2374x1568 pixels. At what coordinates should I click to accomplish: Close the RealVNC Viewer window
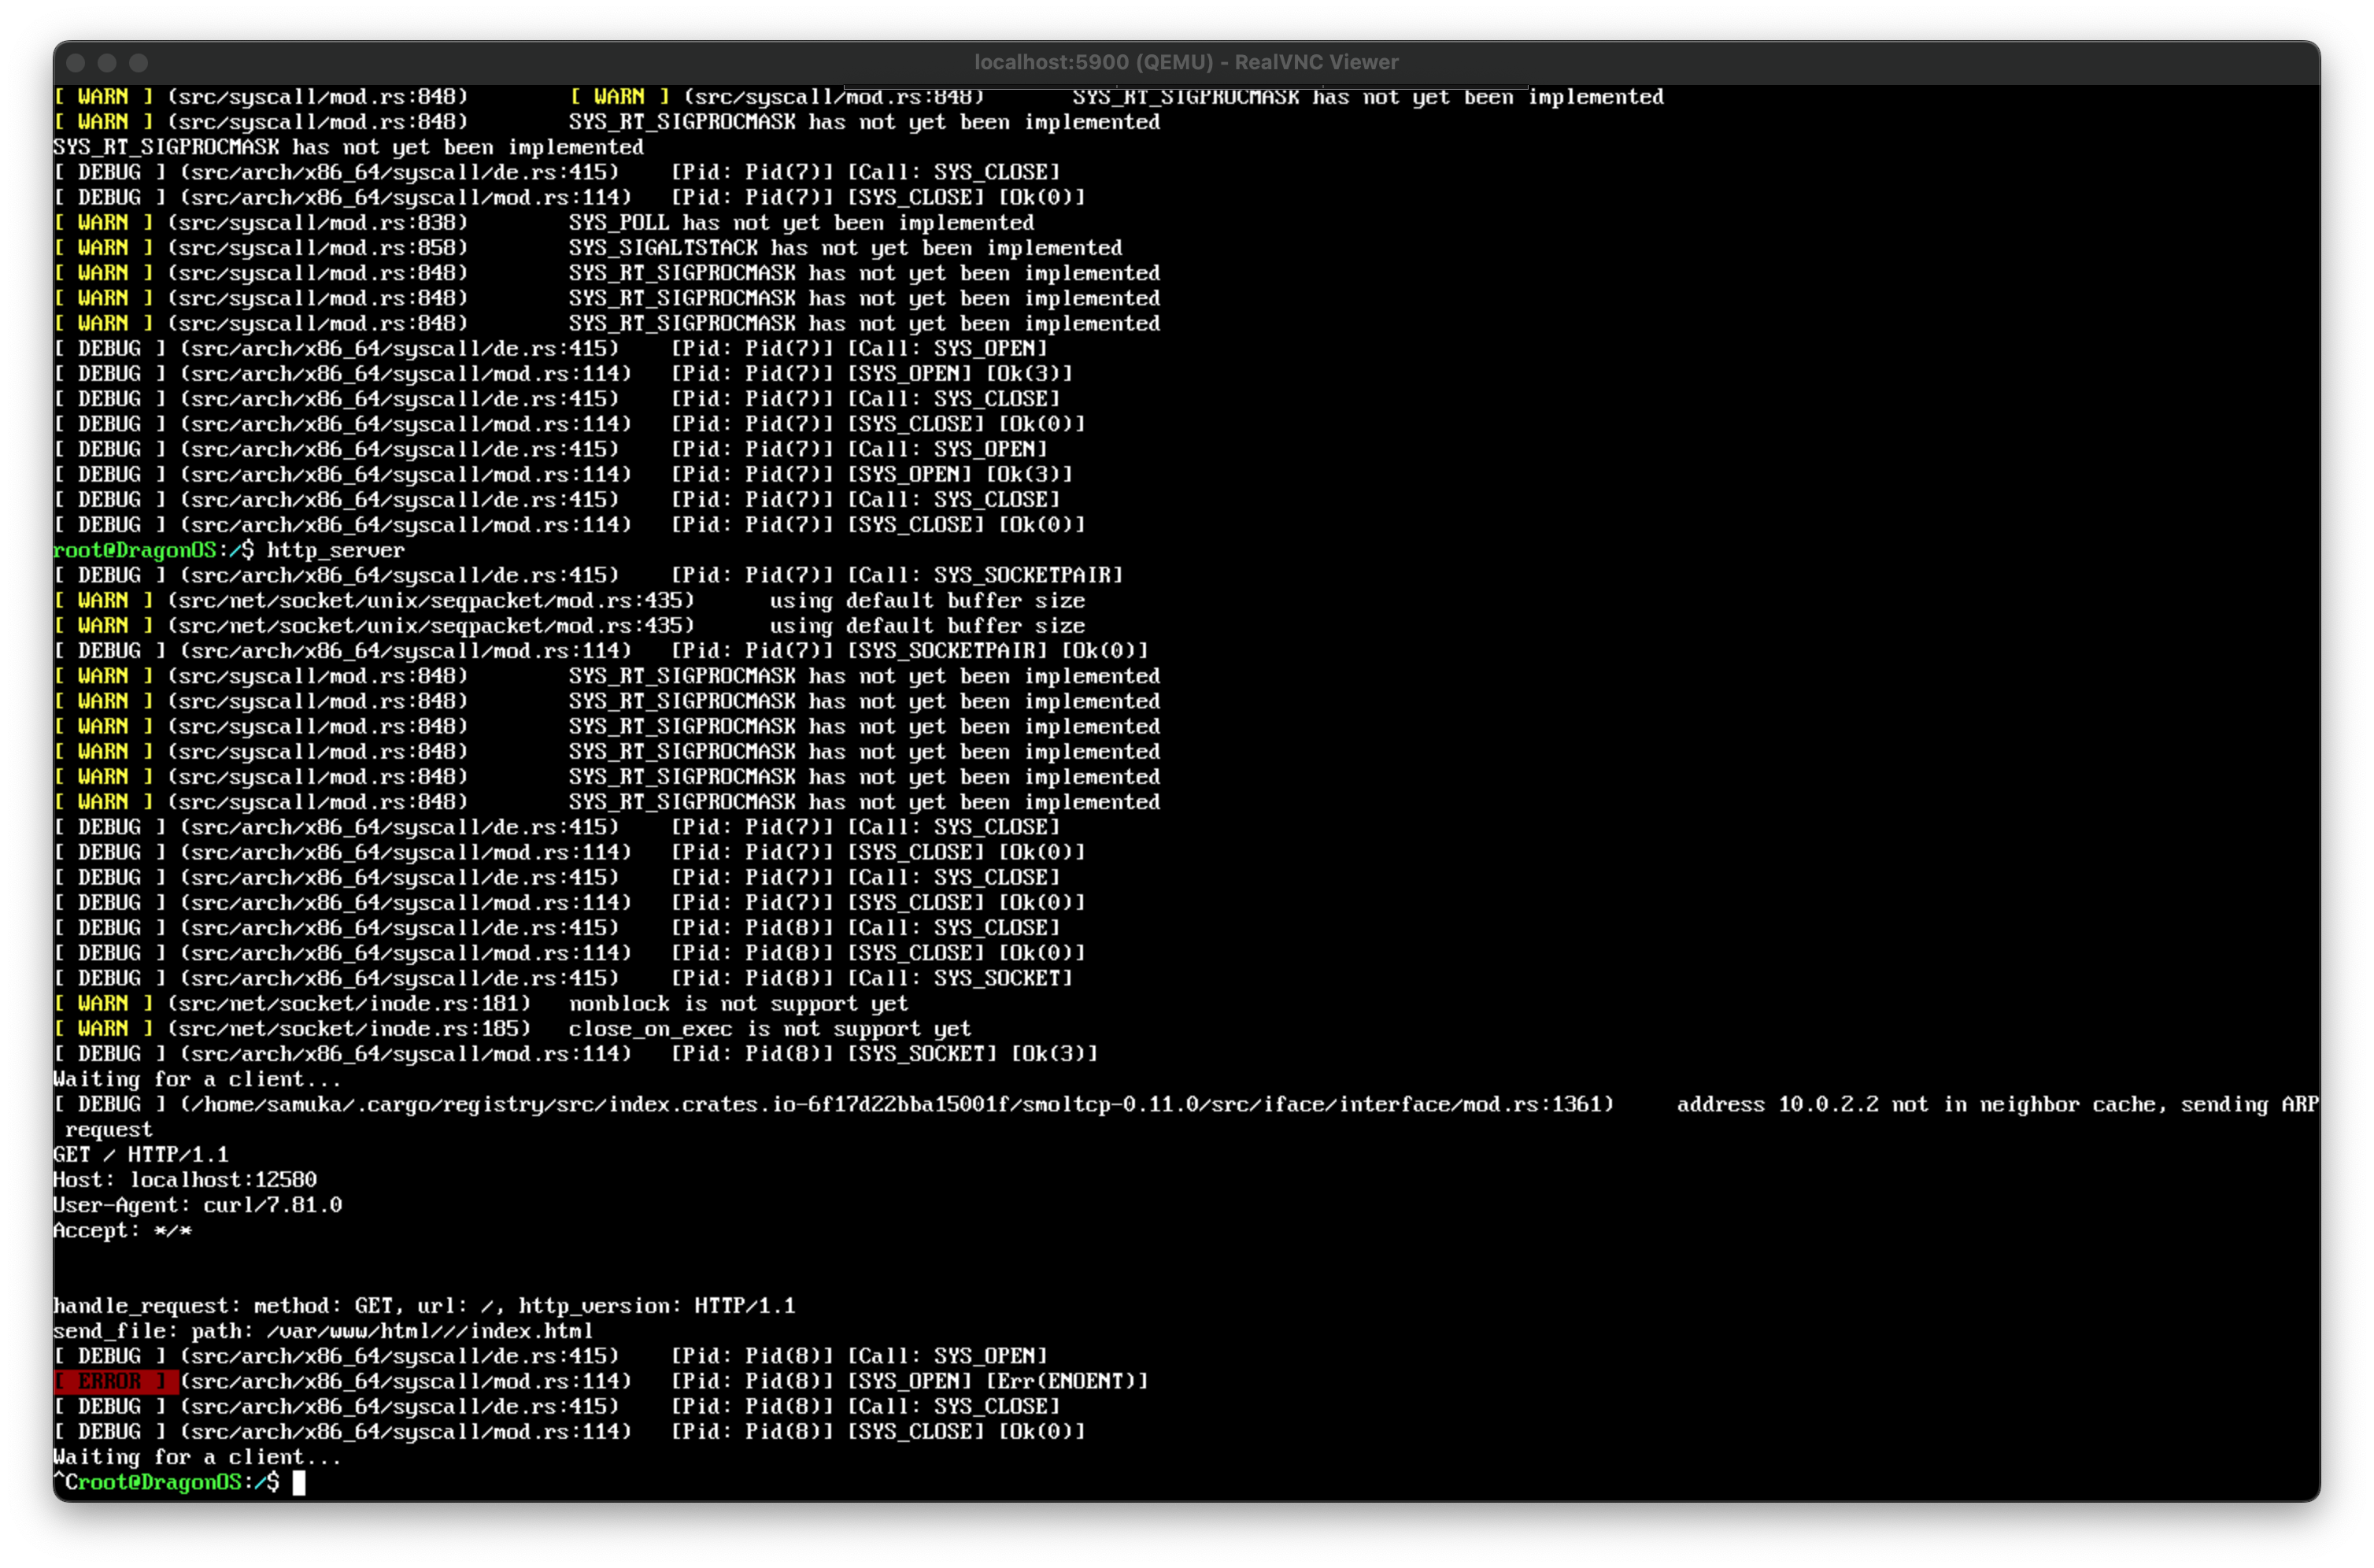[x=75, y=63]
